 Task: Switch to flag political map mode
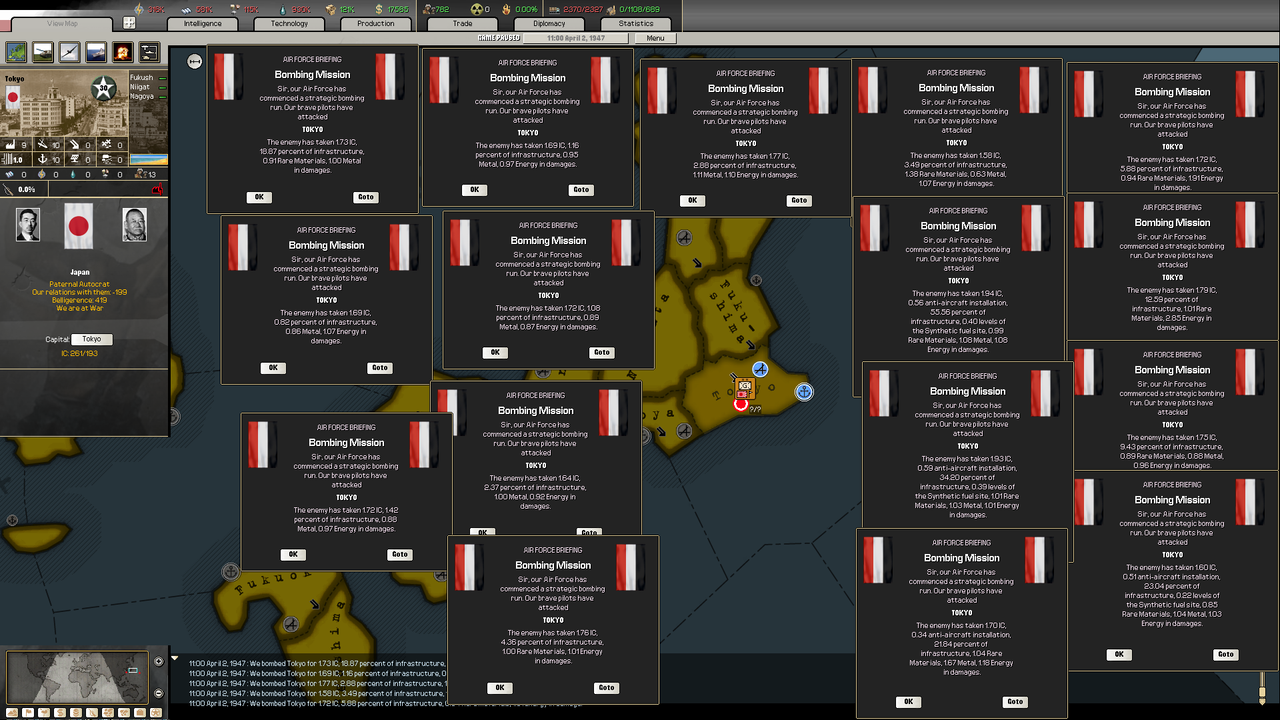point(28,712)
